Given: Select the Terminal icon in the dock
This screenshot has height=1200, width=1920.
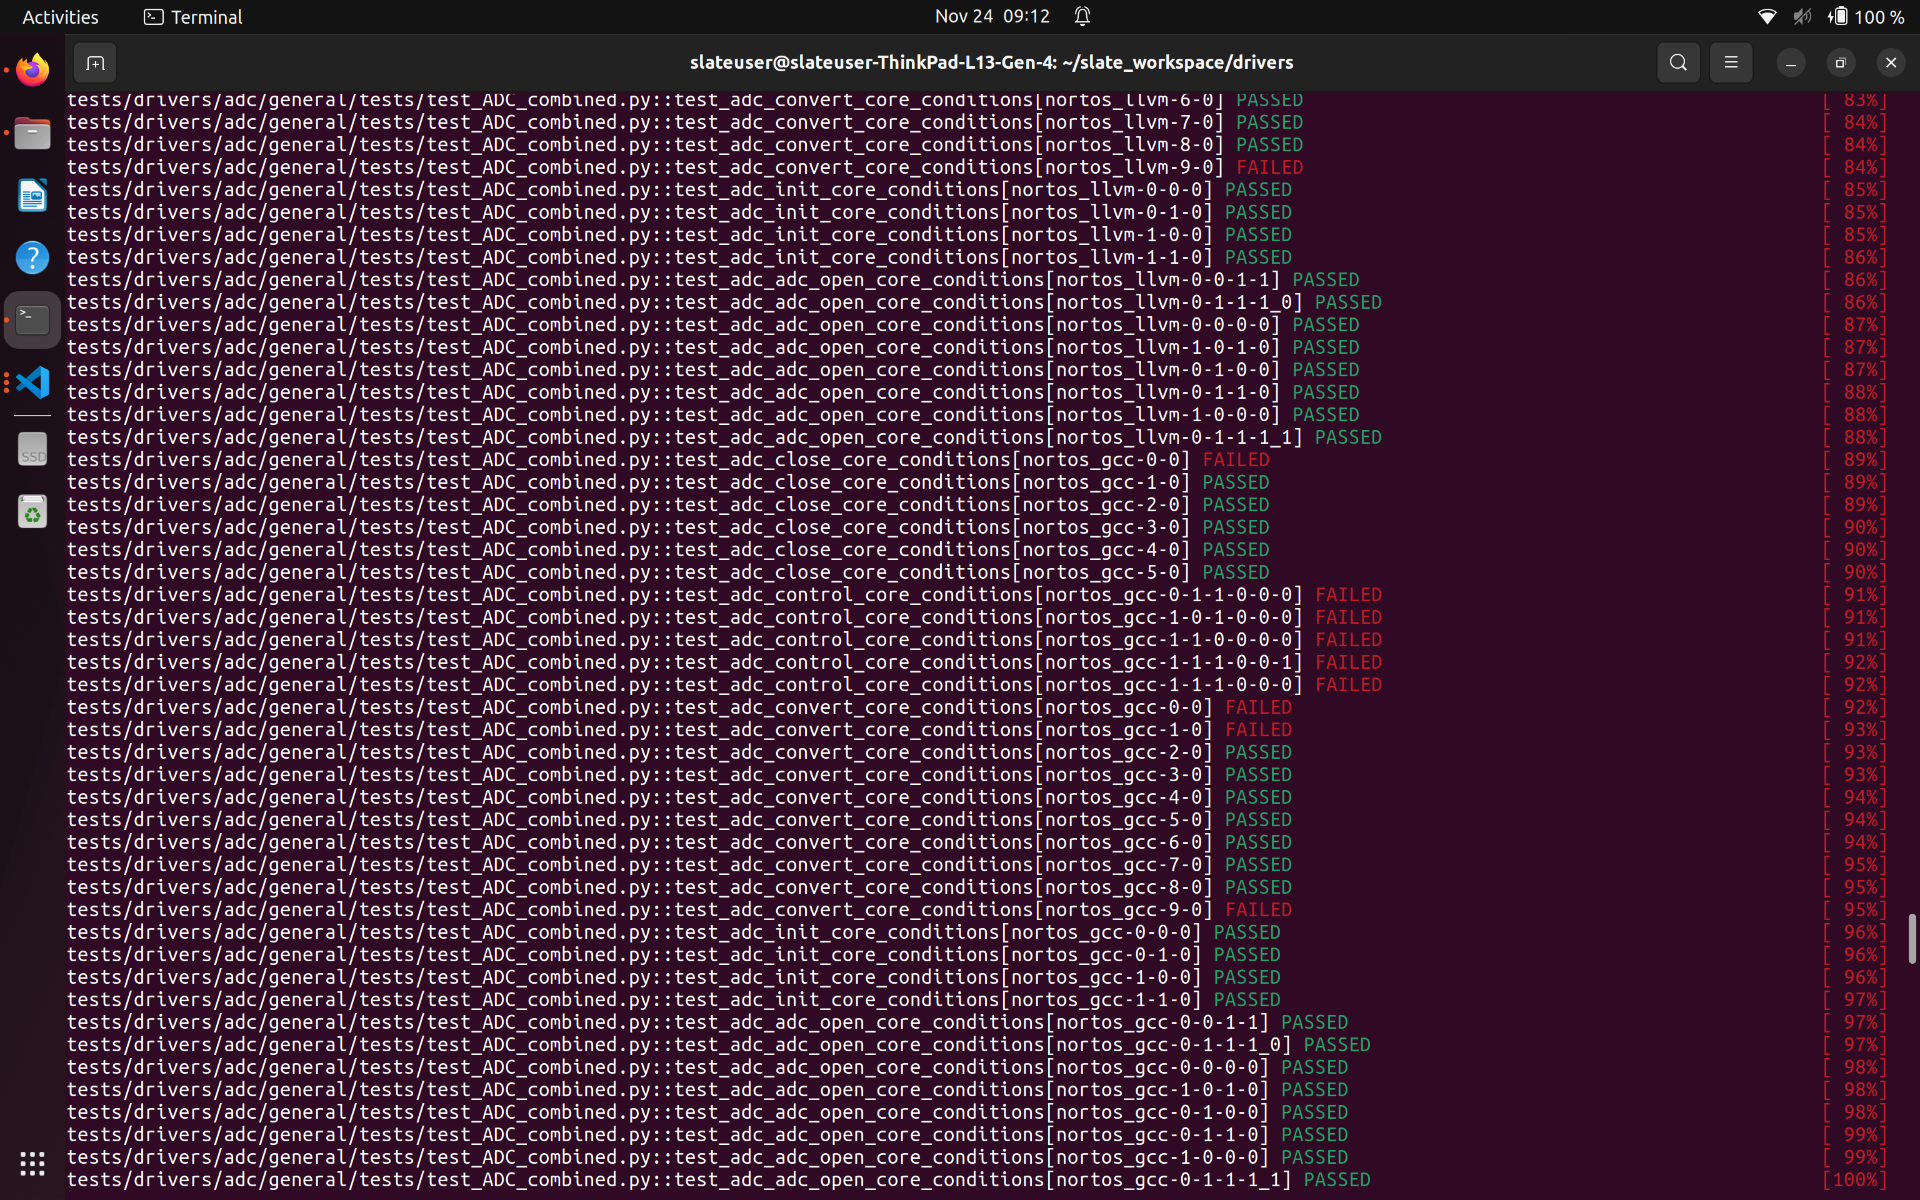Looking at the screenshot, I should [x=32, y=319].
